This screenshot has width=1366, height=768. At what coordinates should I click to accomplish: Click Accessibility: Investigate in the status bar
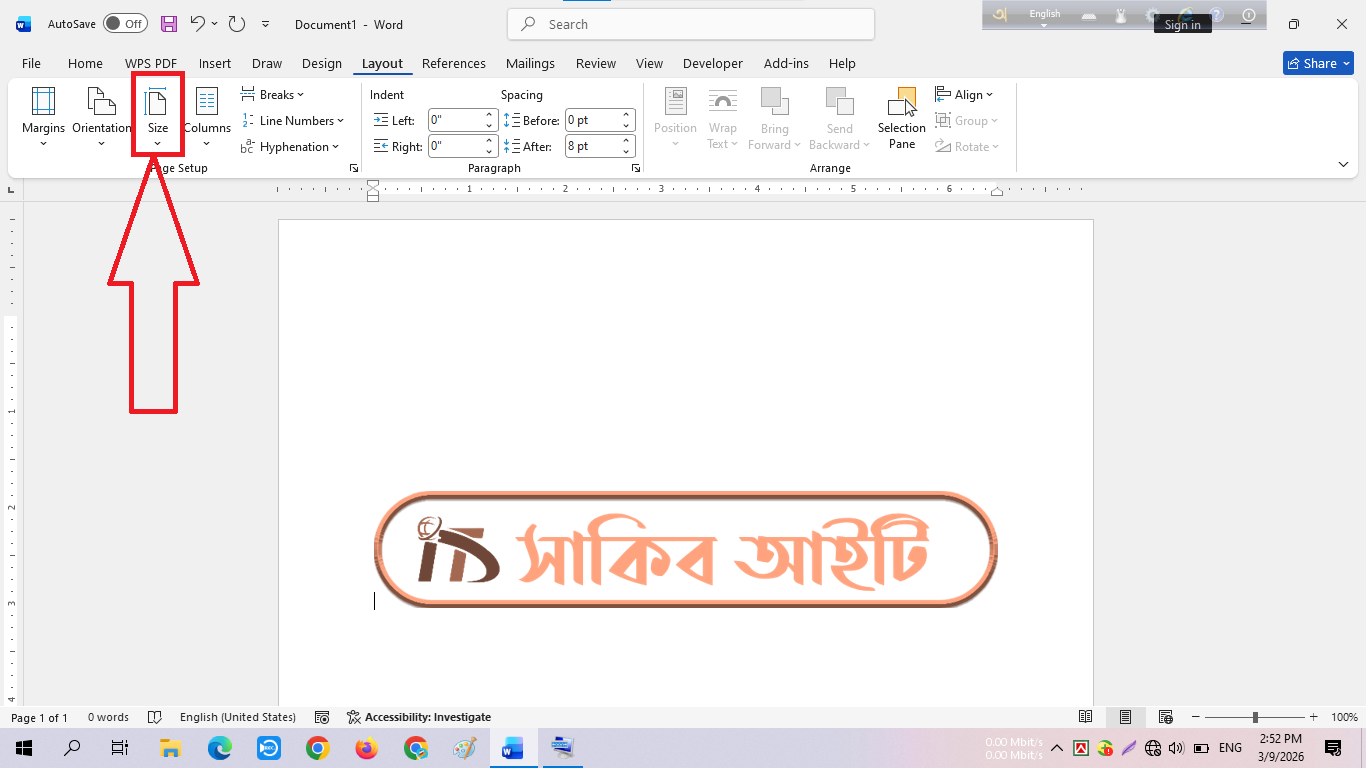pos(419,717)
